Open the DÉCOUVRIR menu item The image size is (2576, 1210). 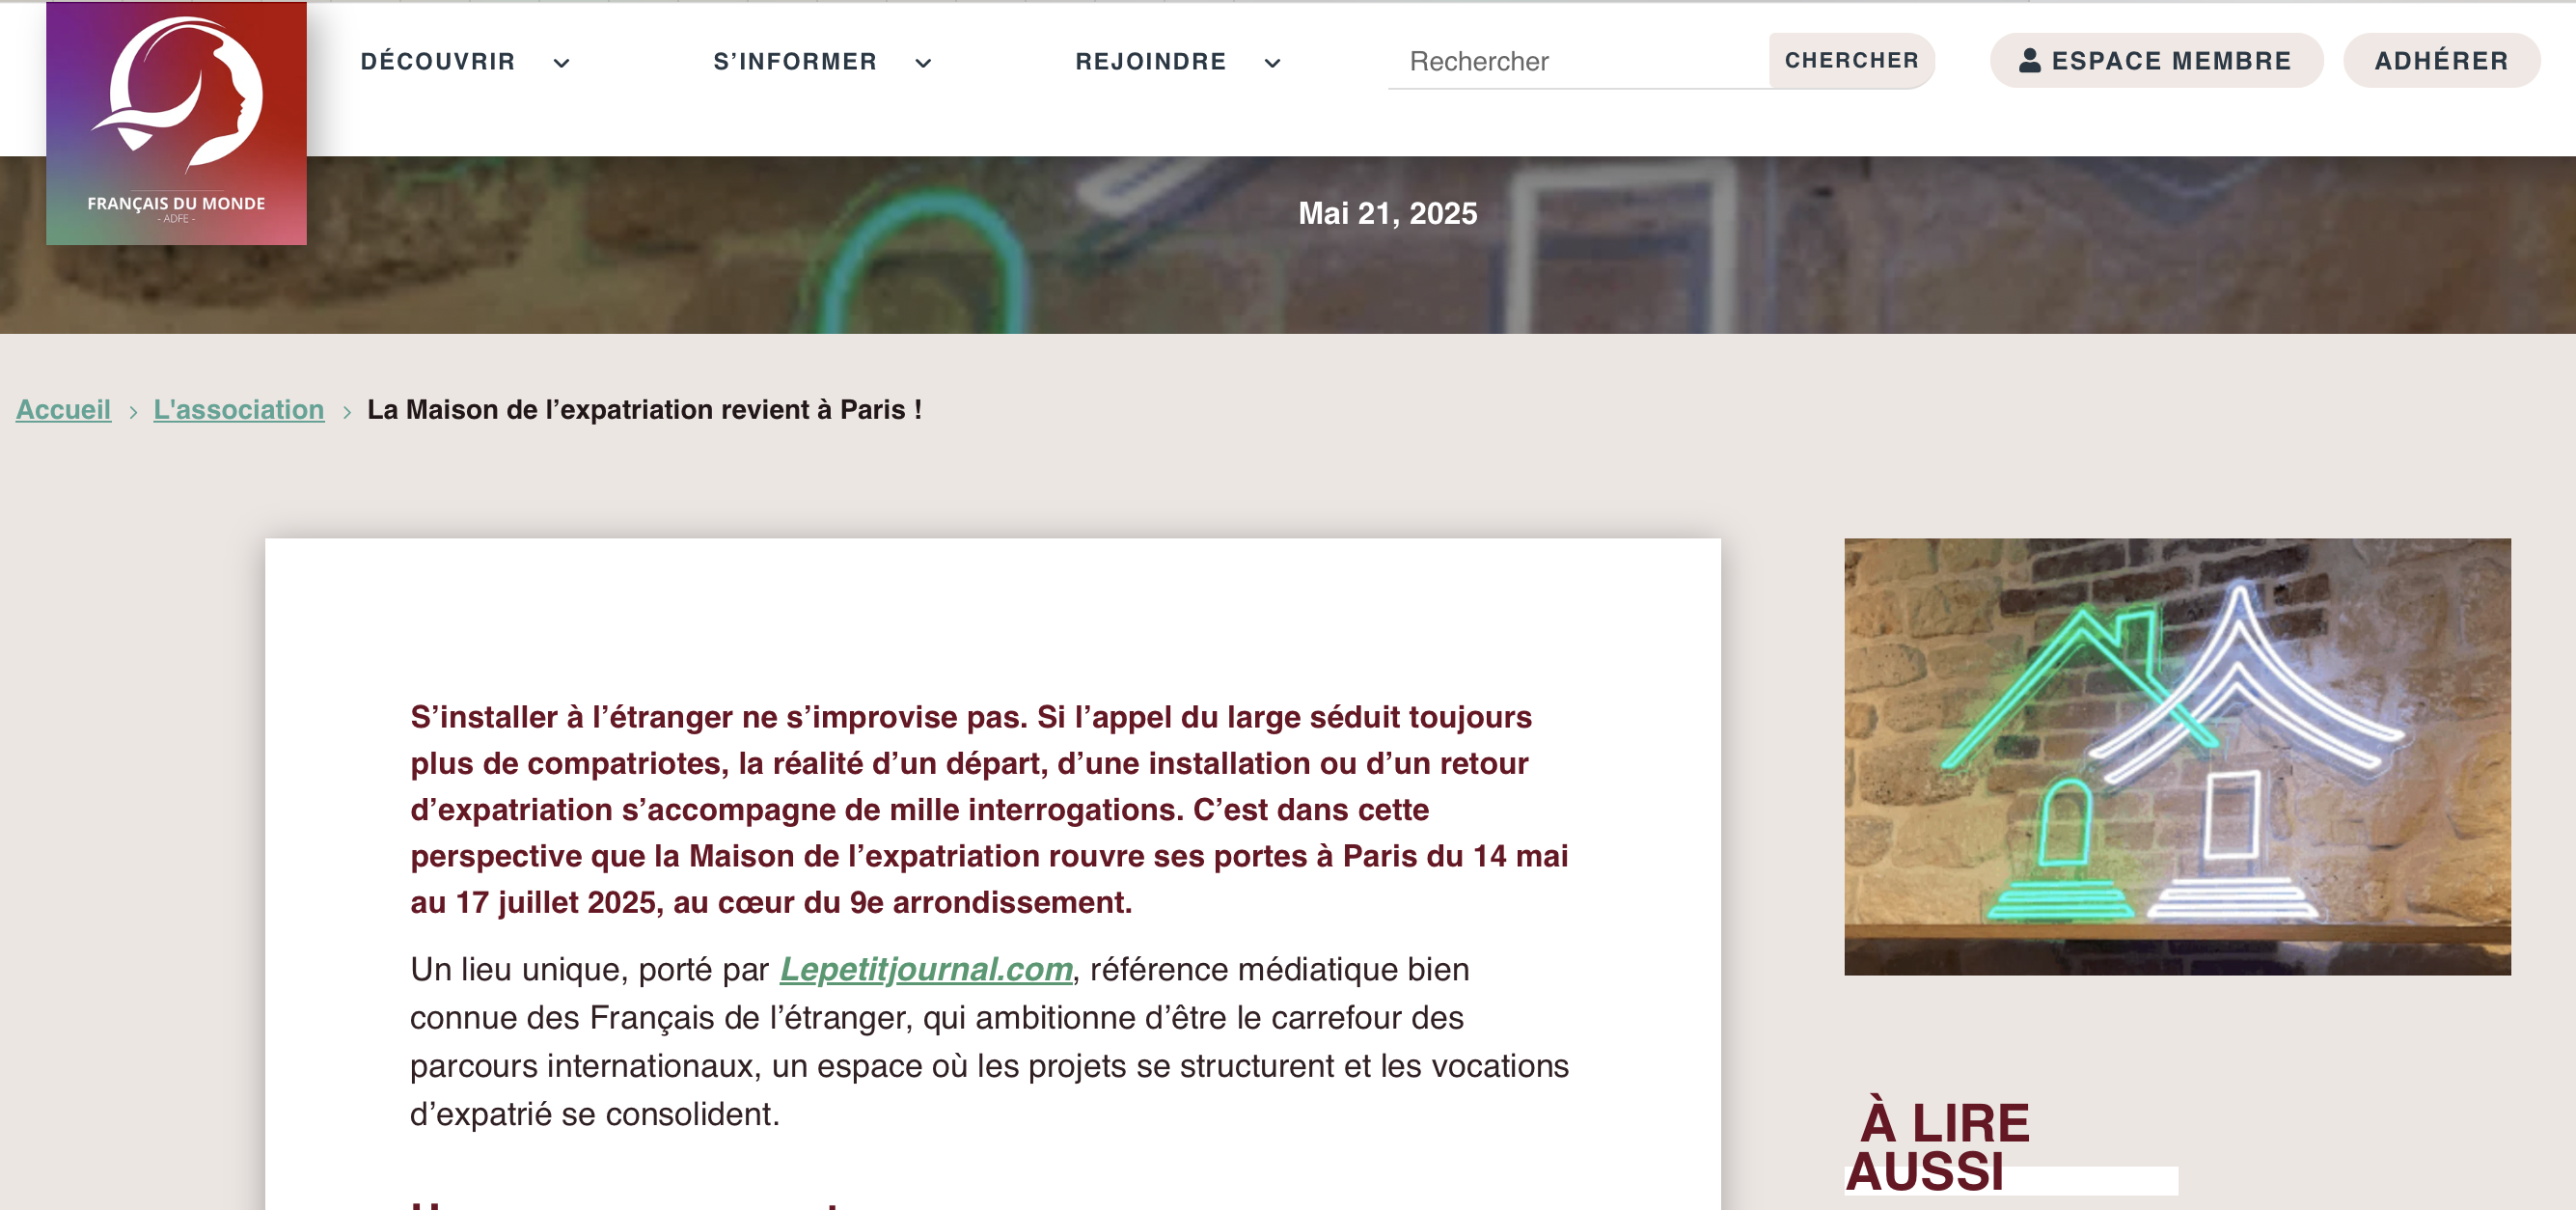pos(438,62)
